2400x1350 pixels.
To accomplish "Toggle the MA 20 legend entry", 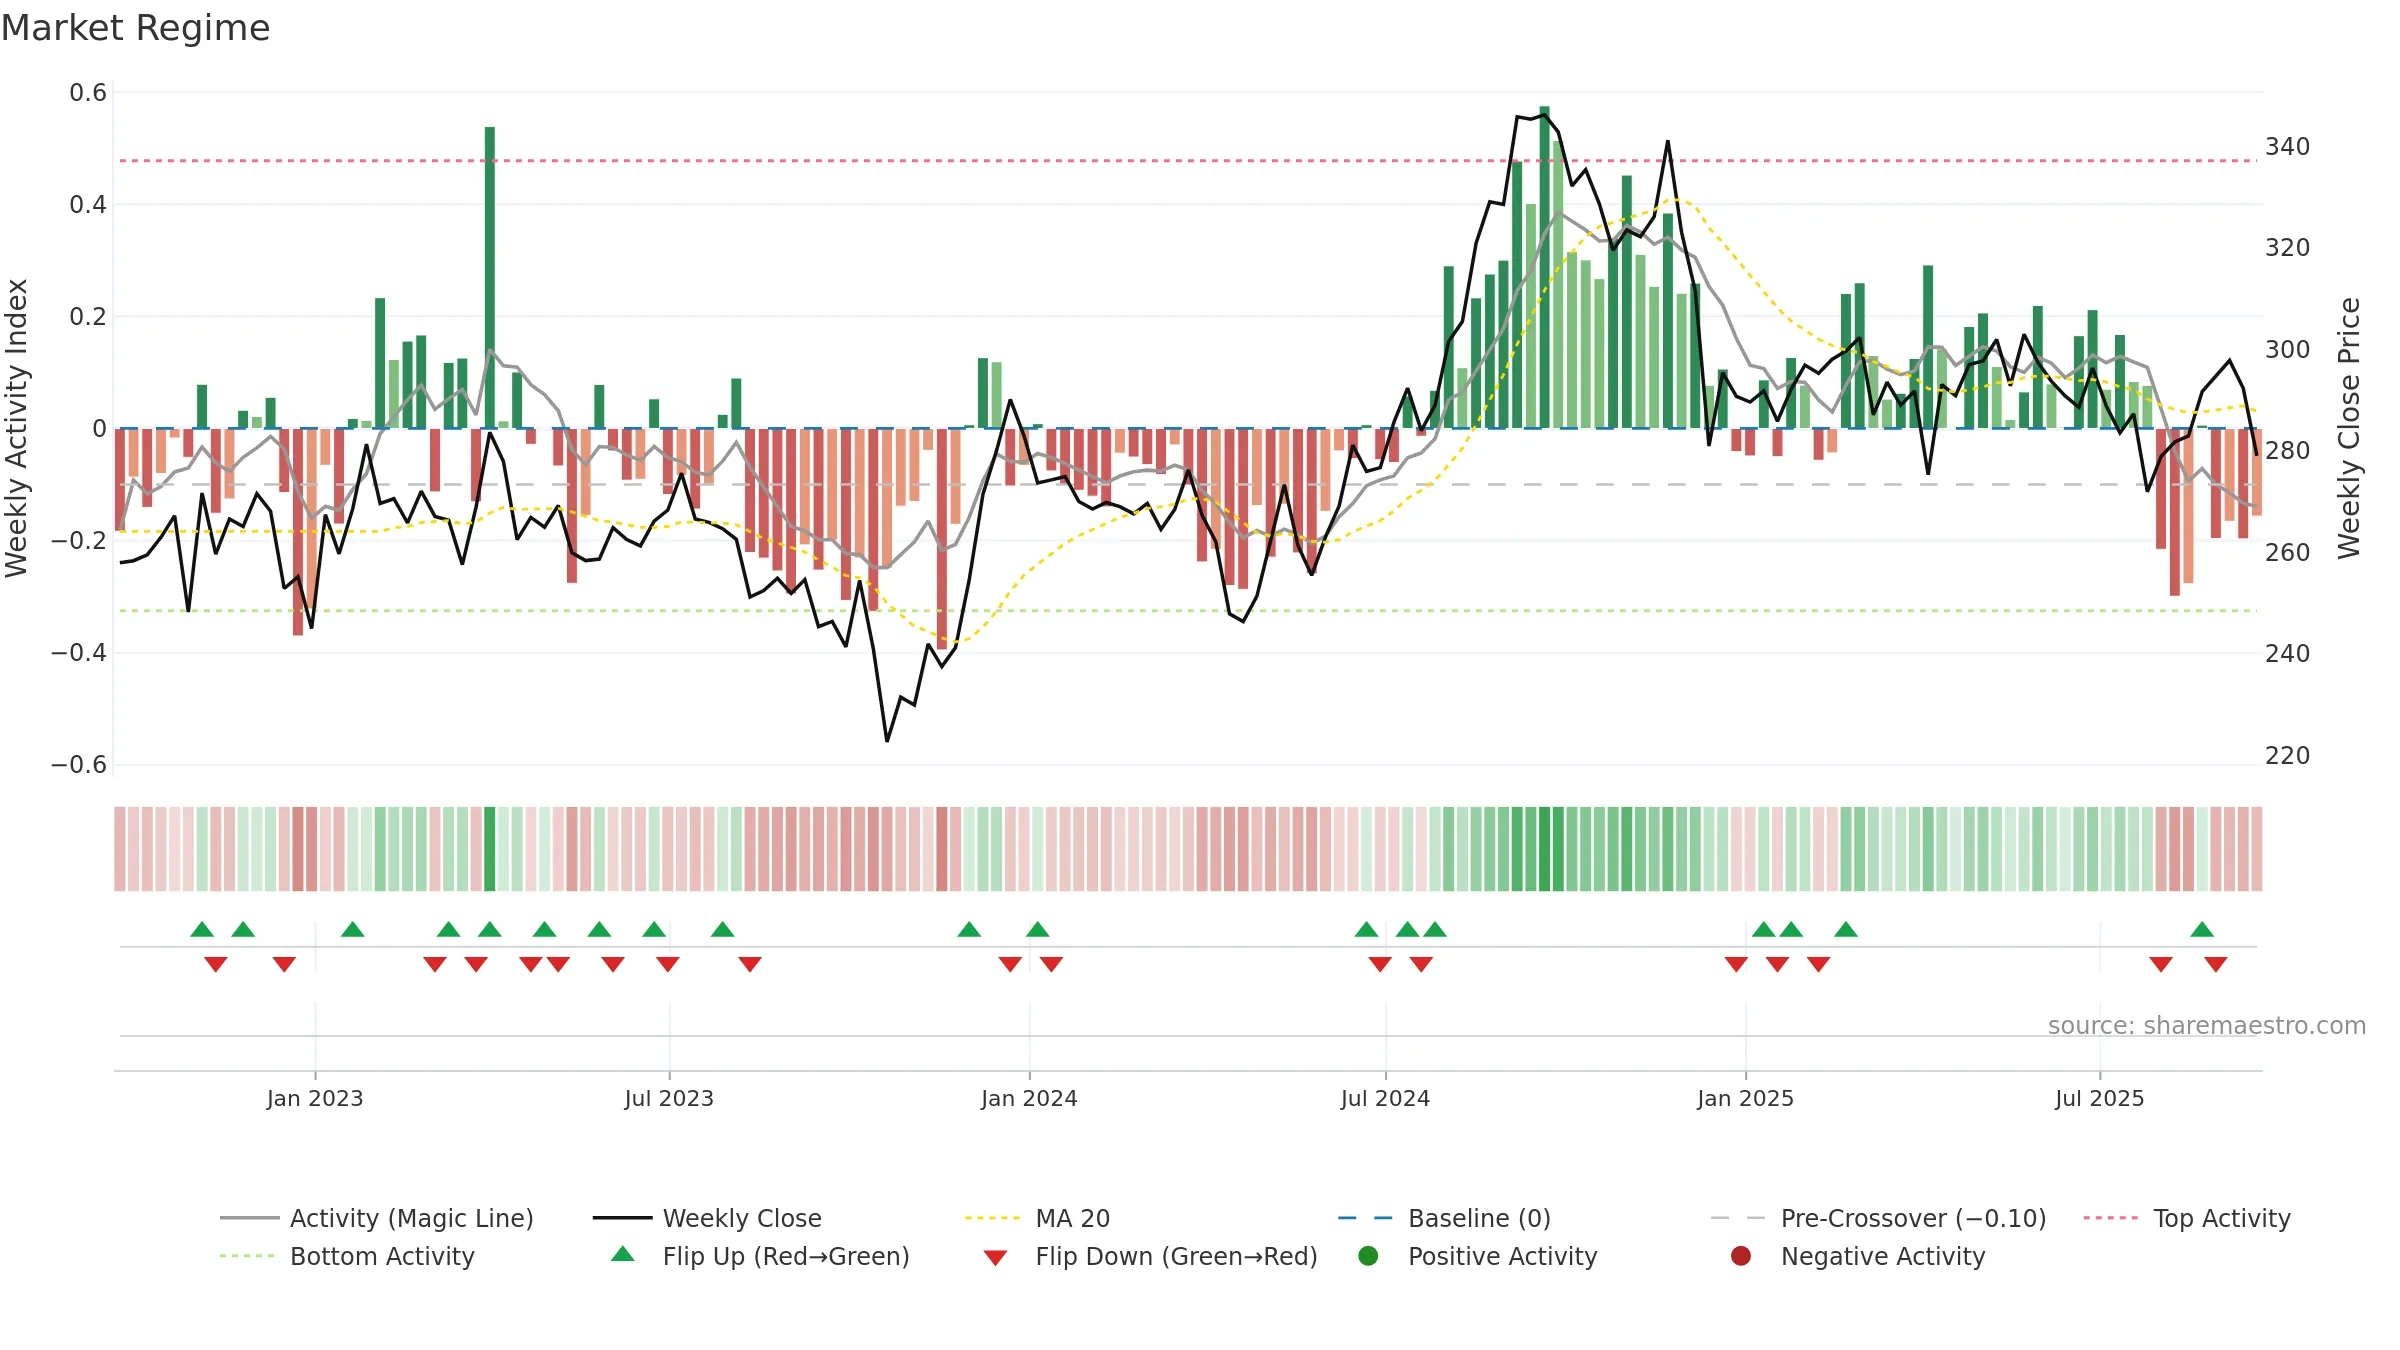I will (x=1037, y=1218).
